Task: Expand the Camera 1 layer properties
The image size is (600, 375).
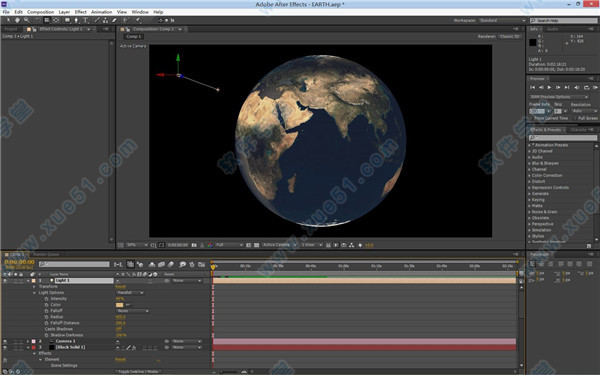Action: [28, 341]
